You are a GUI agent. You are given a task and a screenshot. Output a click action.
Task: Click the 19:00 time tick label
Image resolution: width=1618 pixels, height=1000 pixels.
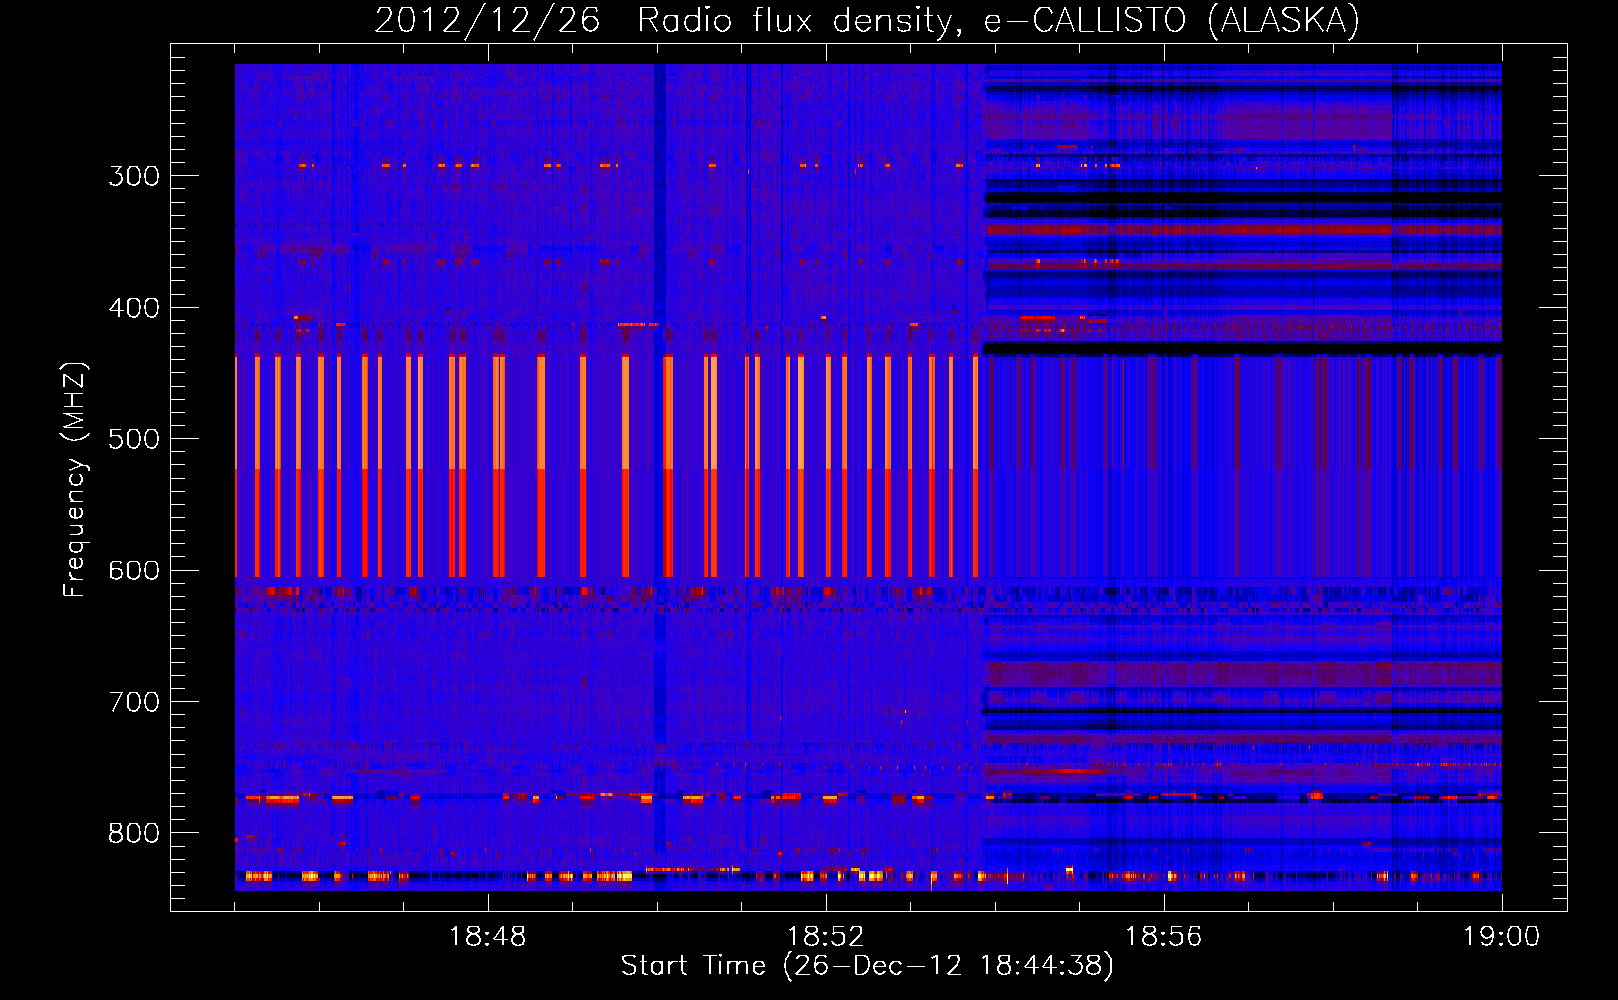tap(1501, 937)
